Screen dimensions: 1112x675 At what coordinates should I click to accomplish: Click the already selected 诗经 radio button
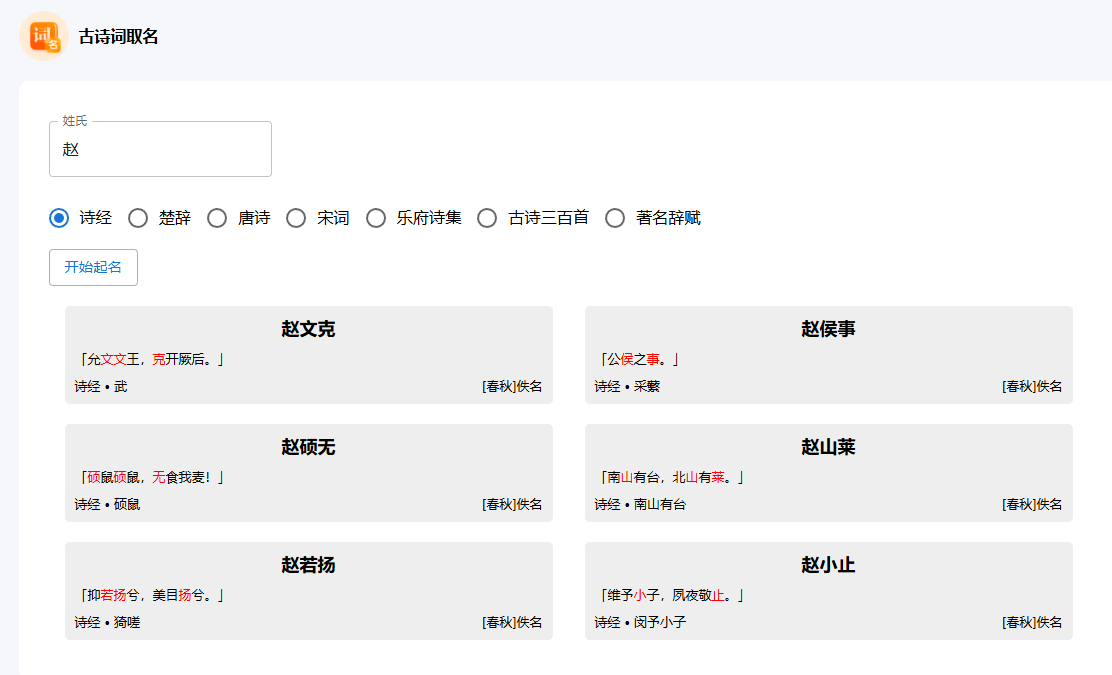coord(58,217)
